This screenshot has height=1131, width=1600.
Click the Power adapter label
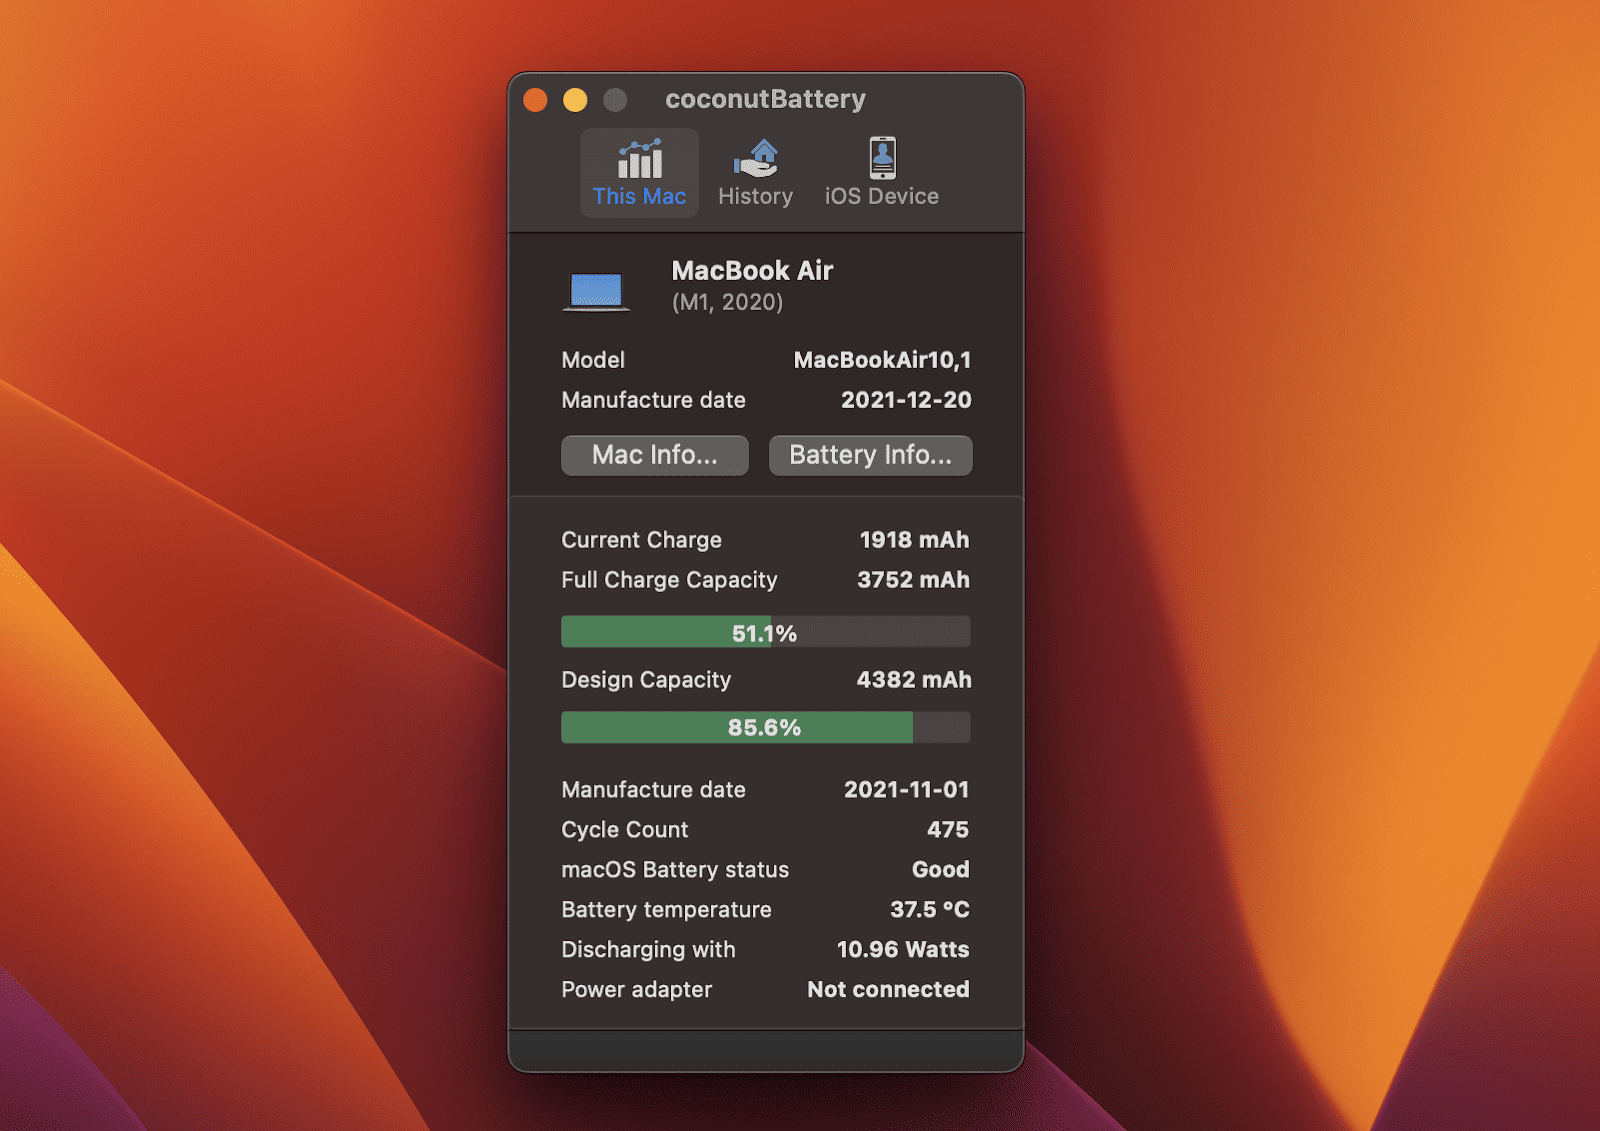(x=637, y=990)
